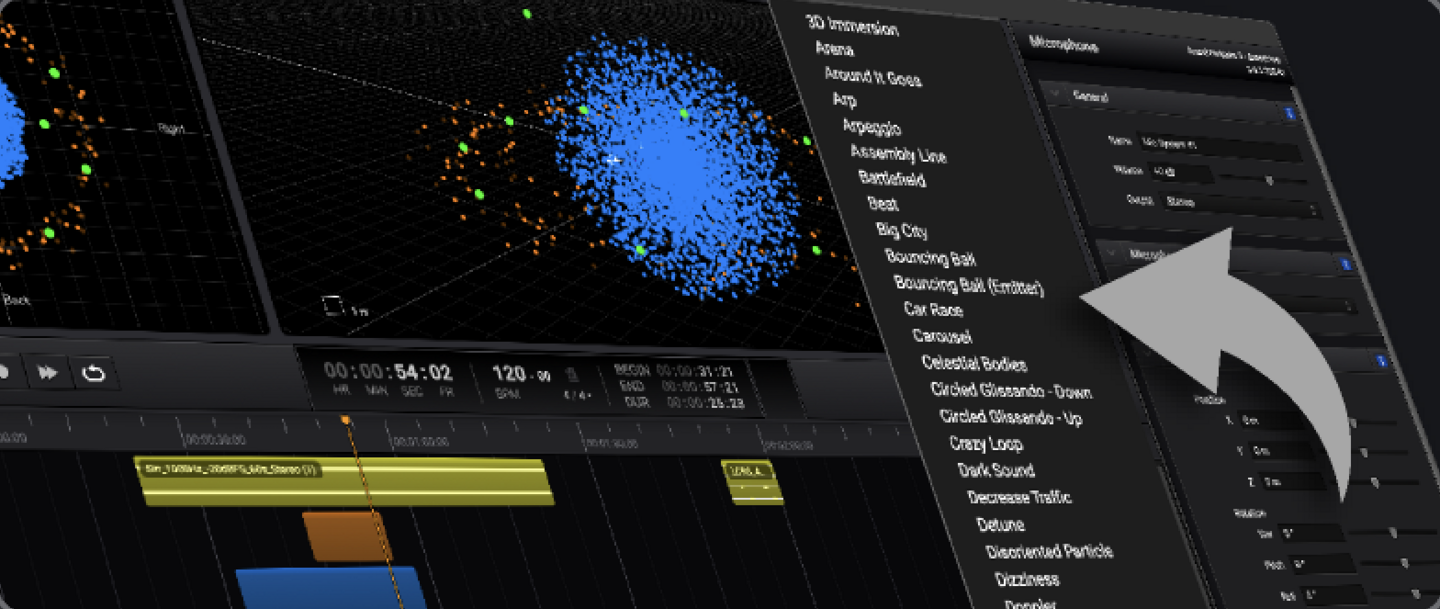The image size is (1440, 609).
Task: Toggle the loop playback button
Action: click(93, 373)
